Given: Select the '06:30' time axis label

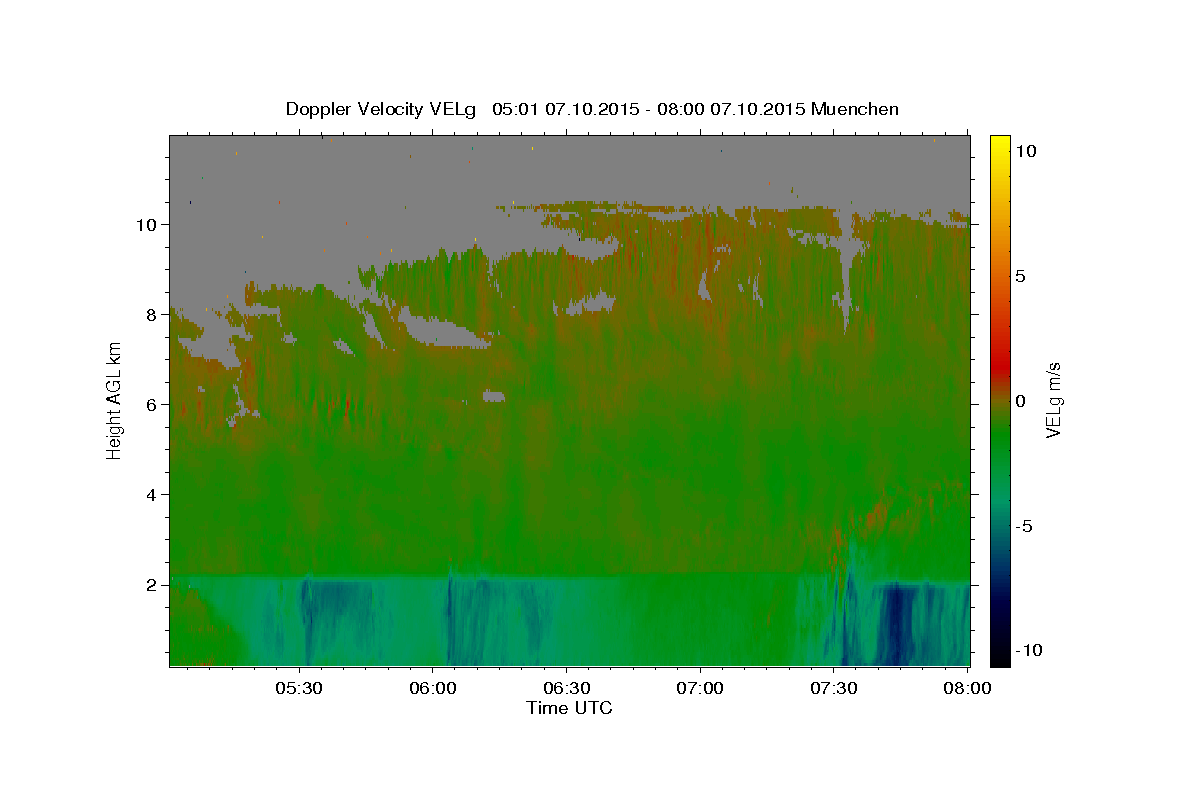Looking at the screenshot, I should click(x=566, y=688).
